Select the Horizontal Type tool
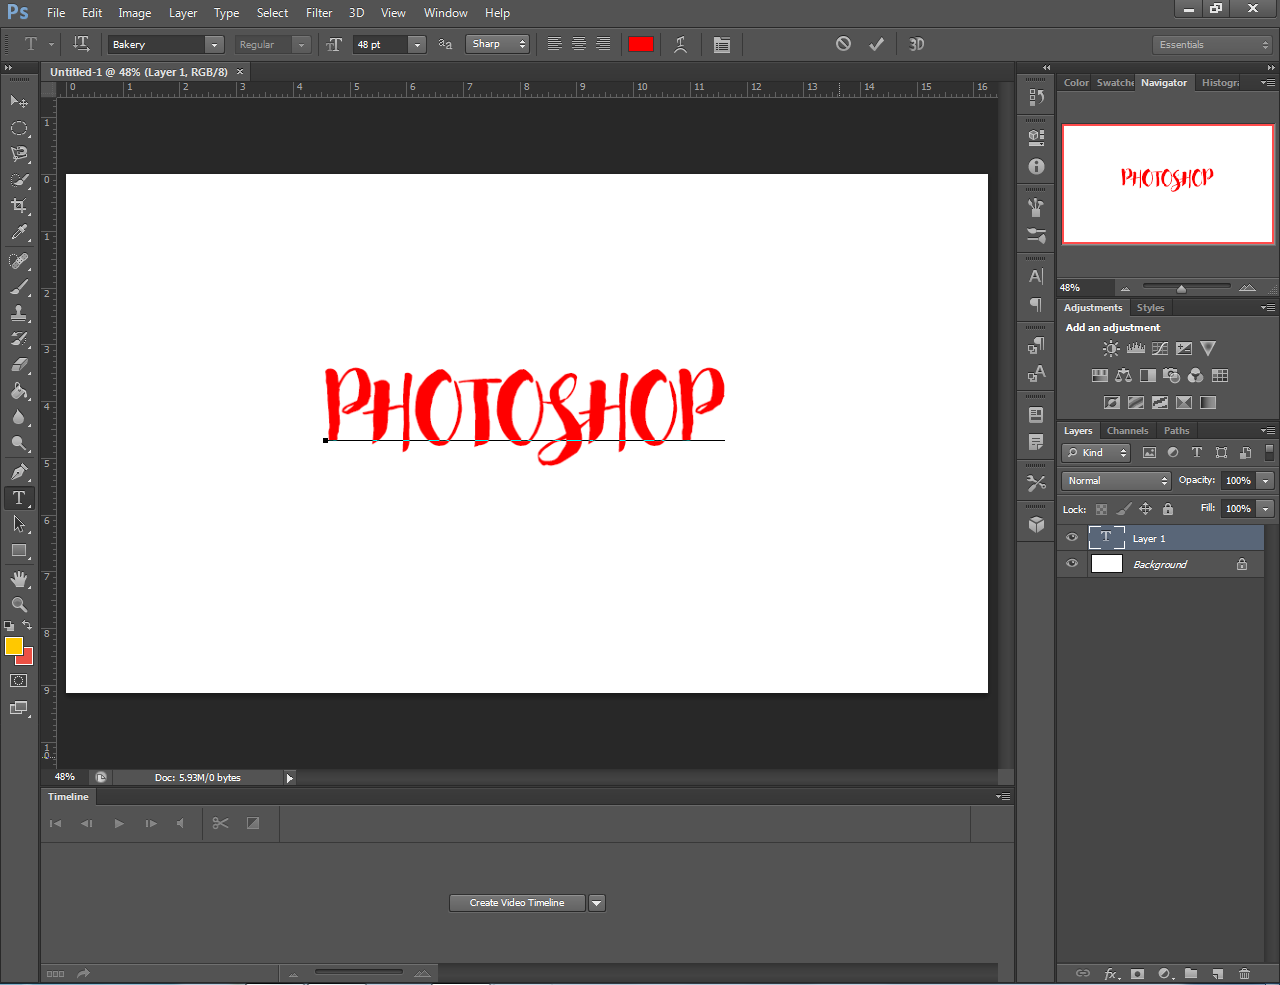The image size is (1280, 985). [x=19, y=498]
